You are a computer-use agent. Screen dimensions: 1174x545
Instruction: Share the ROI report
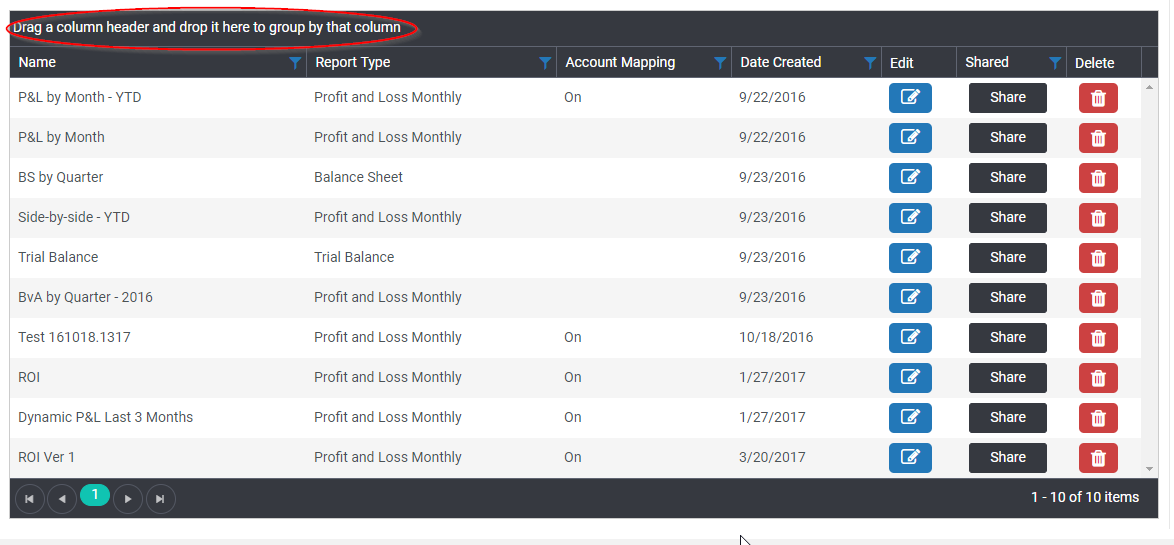click(1007, 377)
